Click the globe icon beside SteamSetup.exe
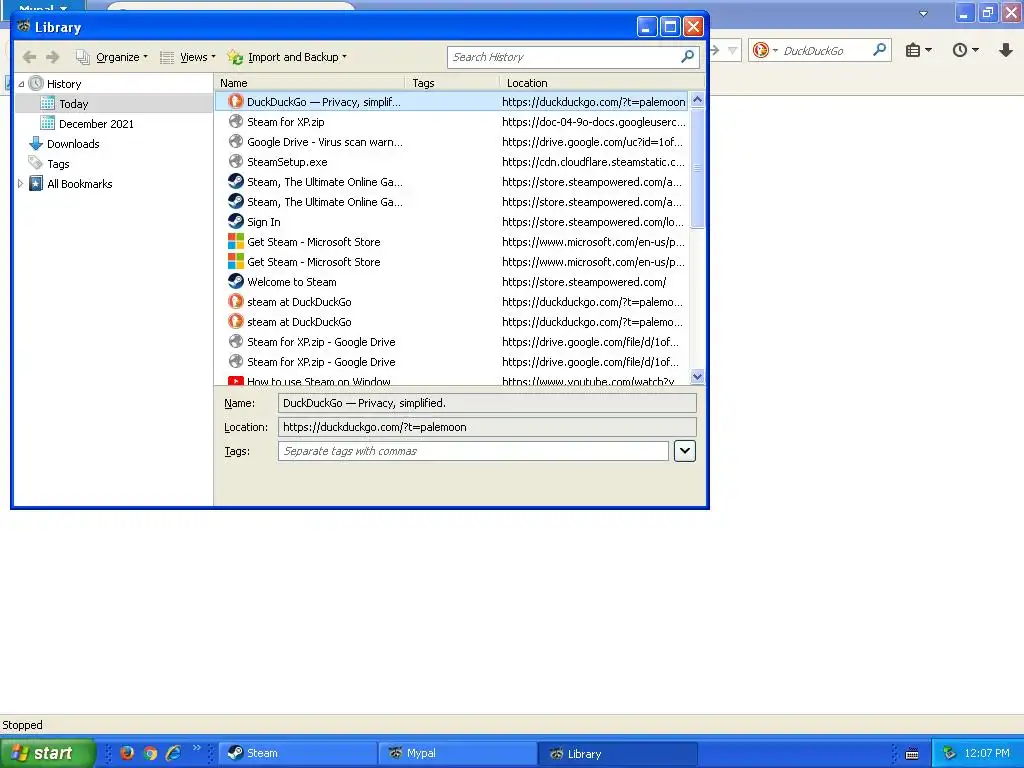The height and width of the screenshot is (768, 1024). [236, 161]
